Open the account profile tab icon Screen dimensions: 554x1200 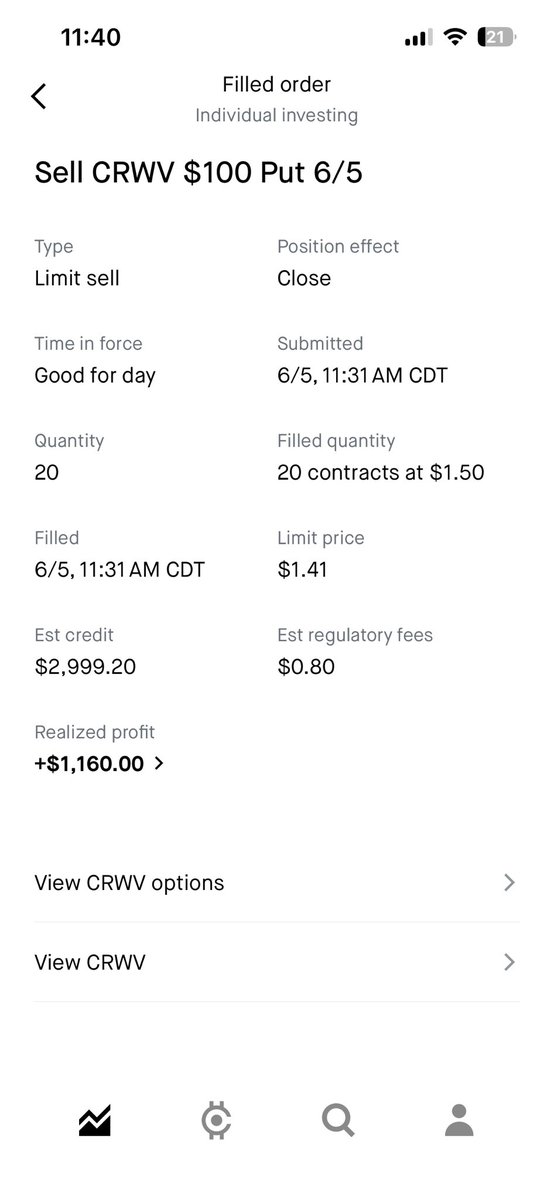click(459, 1121)
